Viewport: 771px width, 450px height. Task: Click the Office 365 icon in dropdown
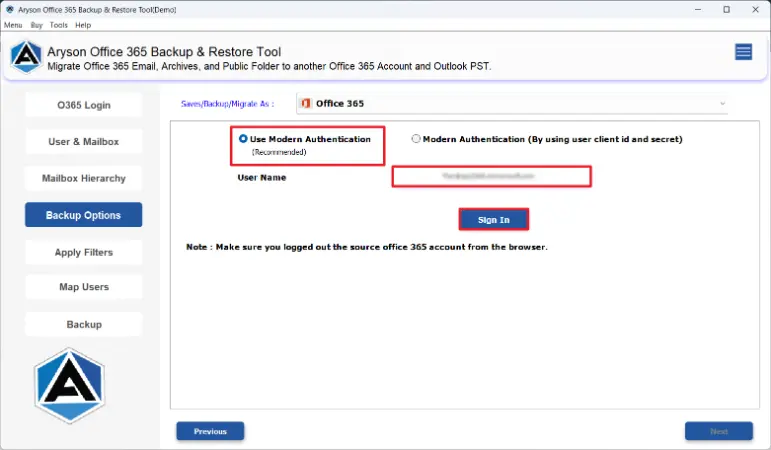306,103
